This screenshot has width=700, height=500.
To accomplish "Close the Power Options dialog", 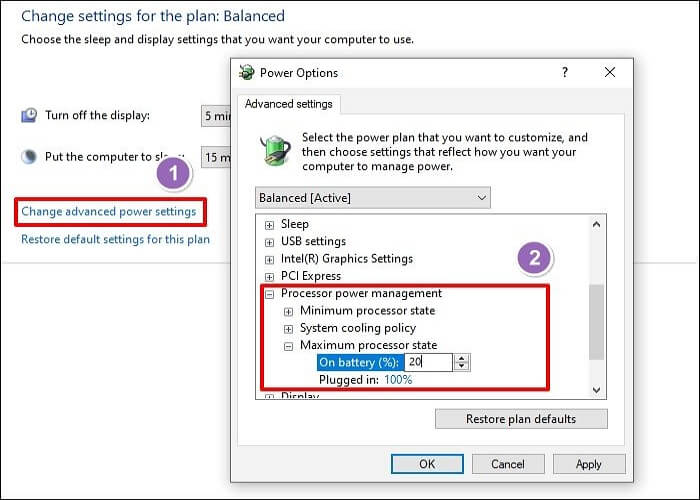I will tap(610, 72).
